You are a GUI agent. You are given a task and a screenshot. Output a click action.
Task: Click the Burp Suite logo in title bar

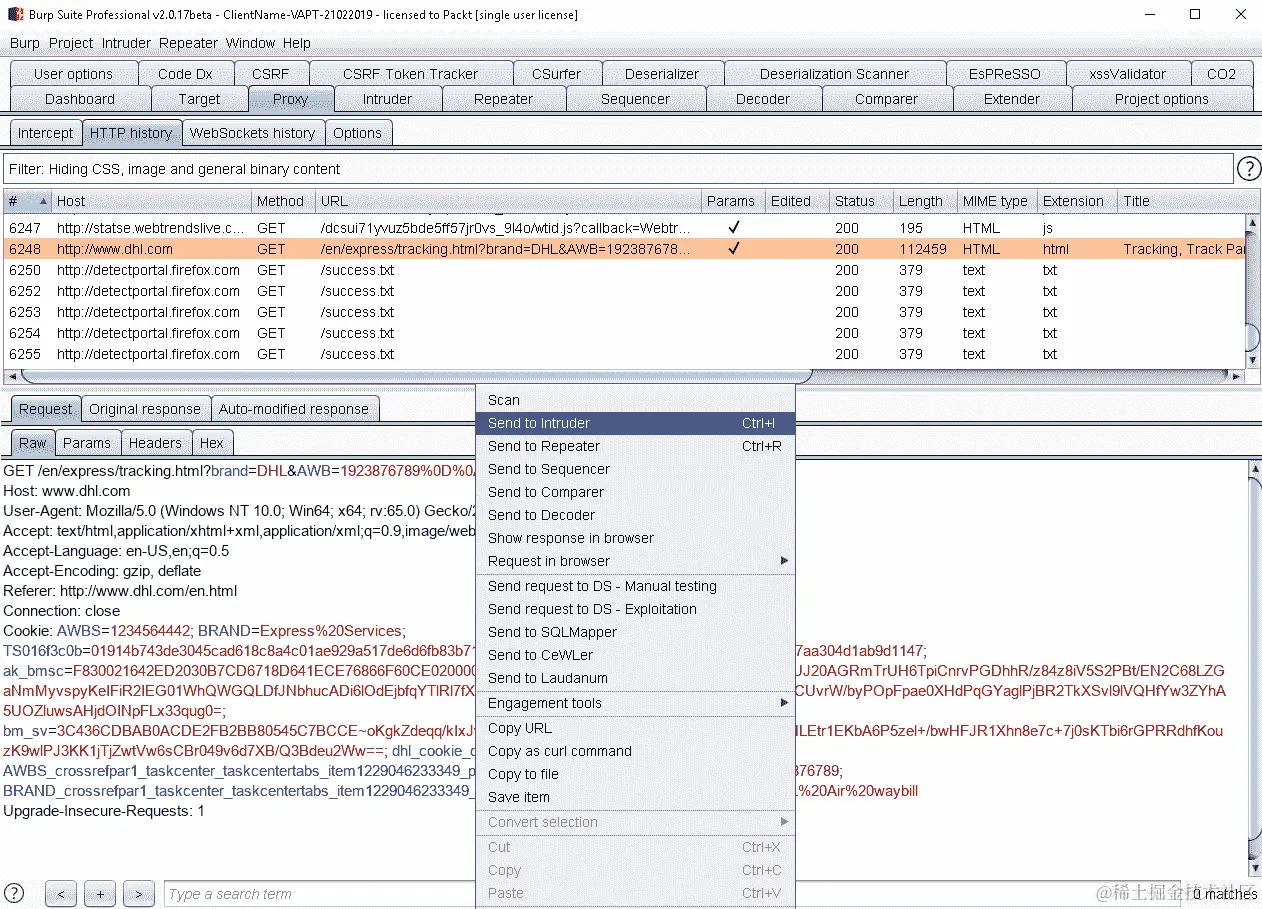15,15
